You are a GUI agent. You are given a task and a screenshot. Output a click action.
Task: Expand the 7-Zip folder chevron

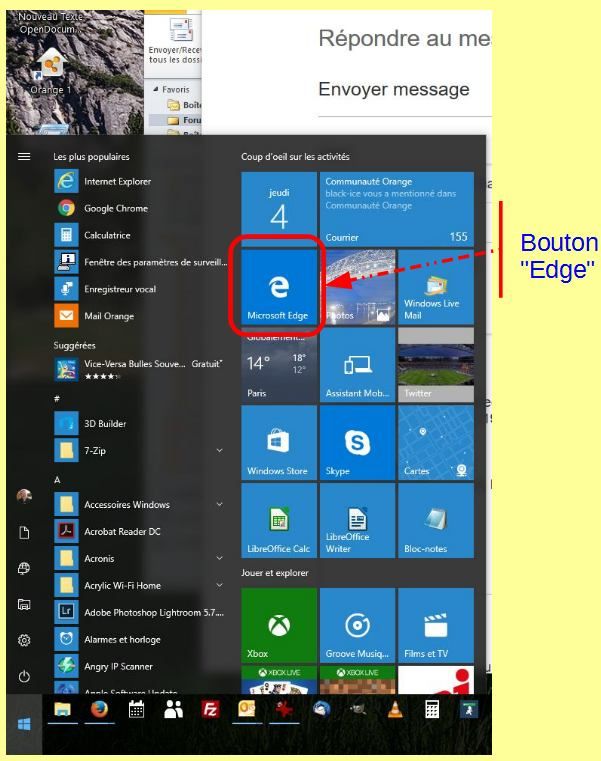pyautogui.click(x=219, y=450)
